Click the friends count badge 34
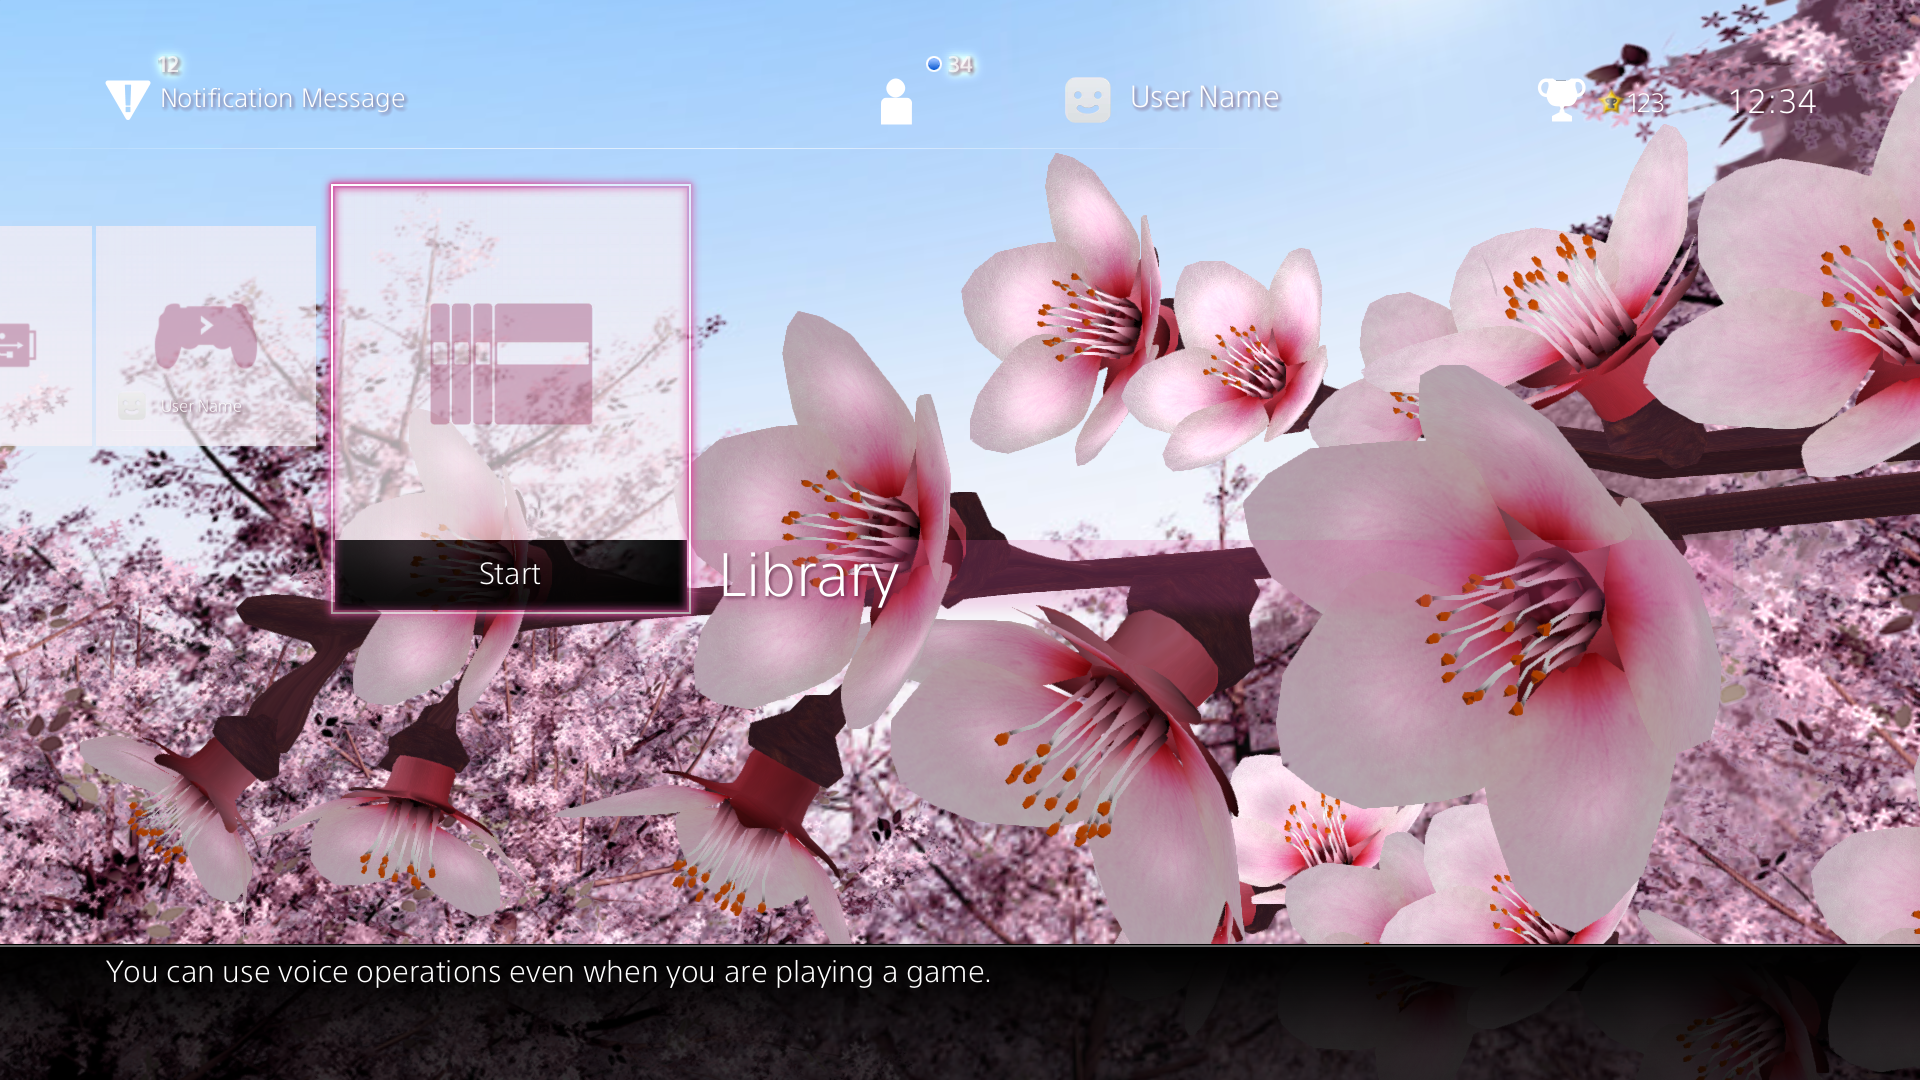1920x1080 pixels. coord(960,65)
